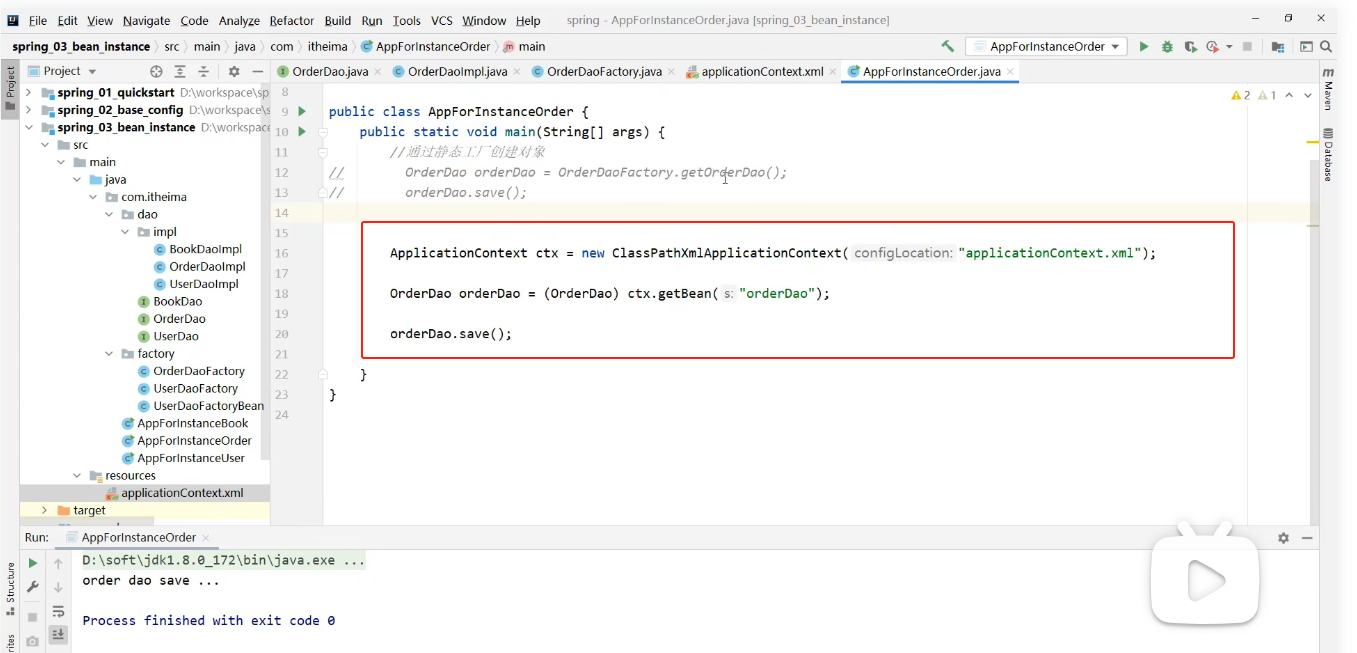This screenshot has height=653, width=1357.
Task: Toggle soft-wrap in Run console
Action: click(58, 612)
